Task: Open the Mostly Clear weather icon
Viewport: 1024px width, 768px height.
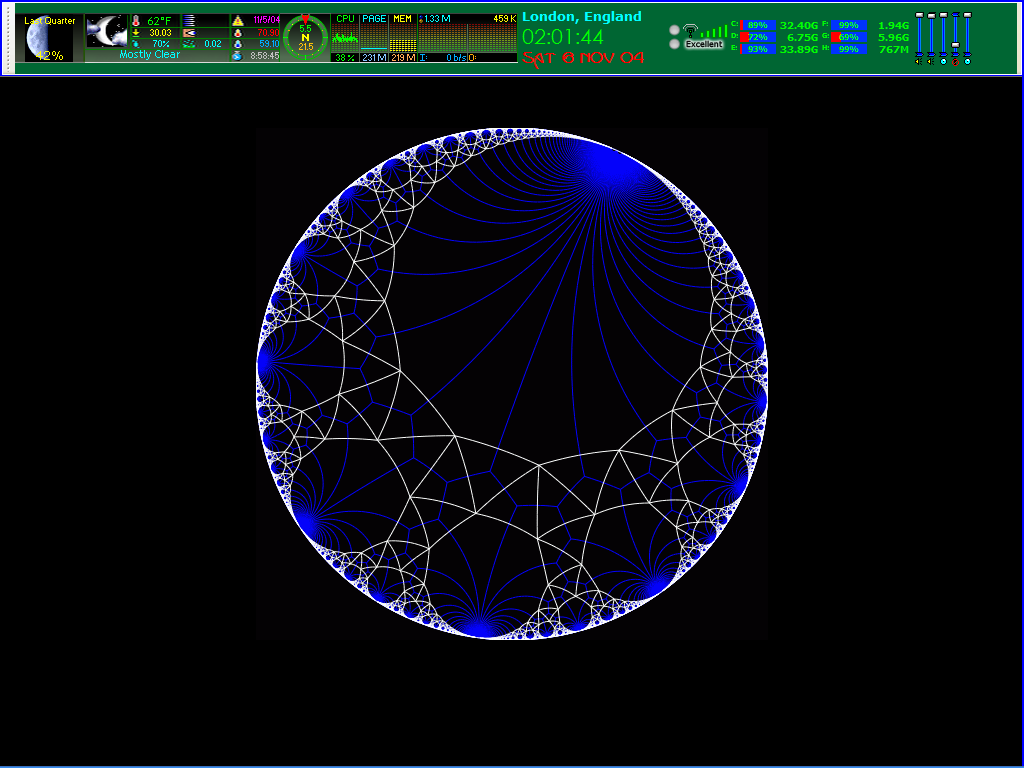Action: (x=106, y=32)
